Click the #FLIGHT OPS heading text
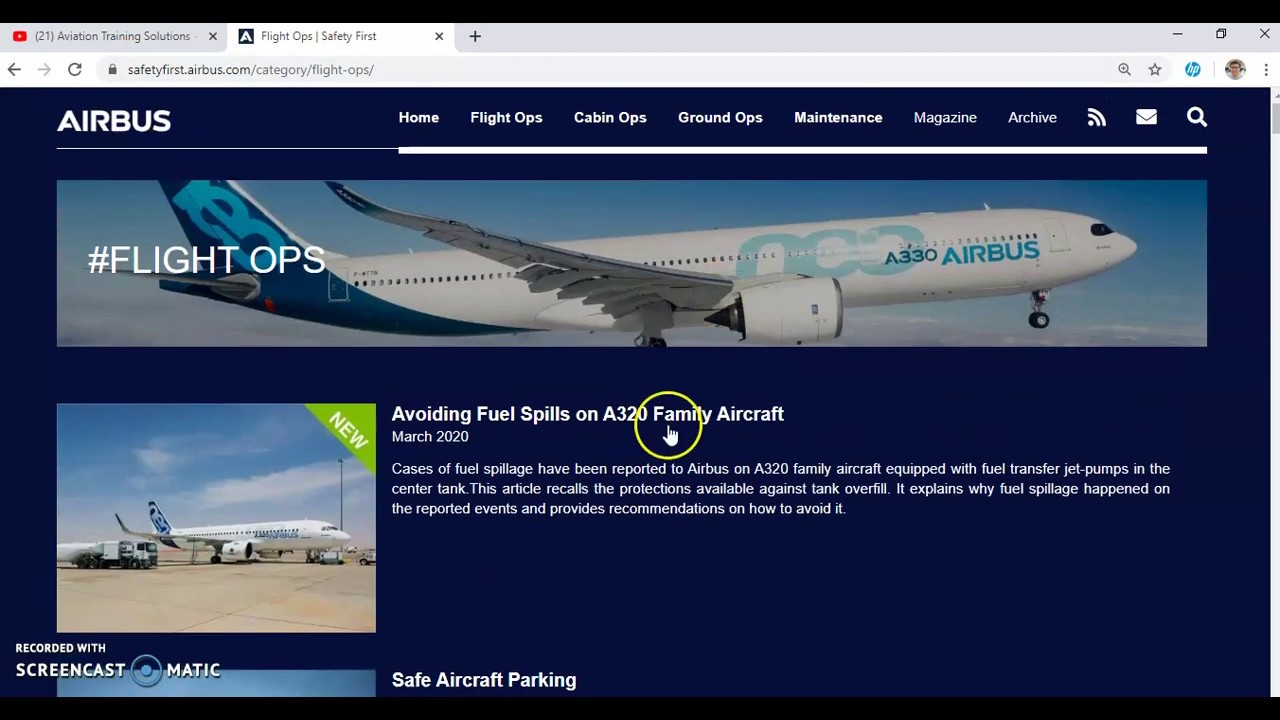 [206, 261]
